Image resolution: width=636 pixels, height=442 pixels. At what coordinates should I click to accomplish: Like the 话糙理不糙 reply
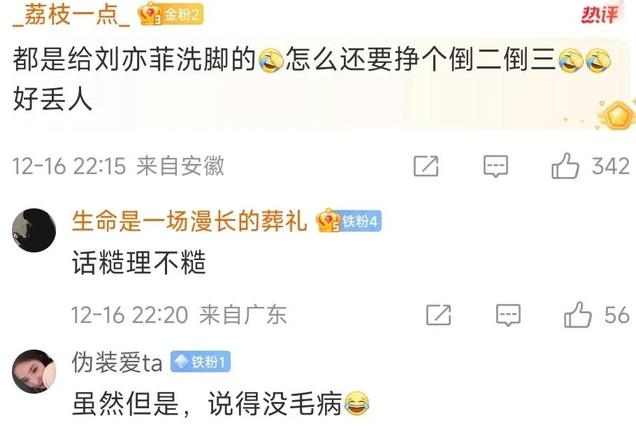pyautogui.click(x=578, y=315)
